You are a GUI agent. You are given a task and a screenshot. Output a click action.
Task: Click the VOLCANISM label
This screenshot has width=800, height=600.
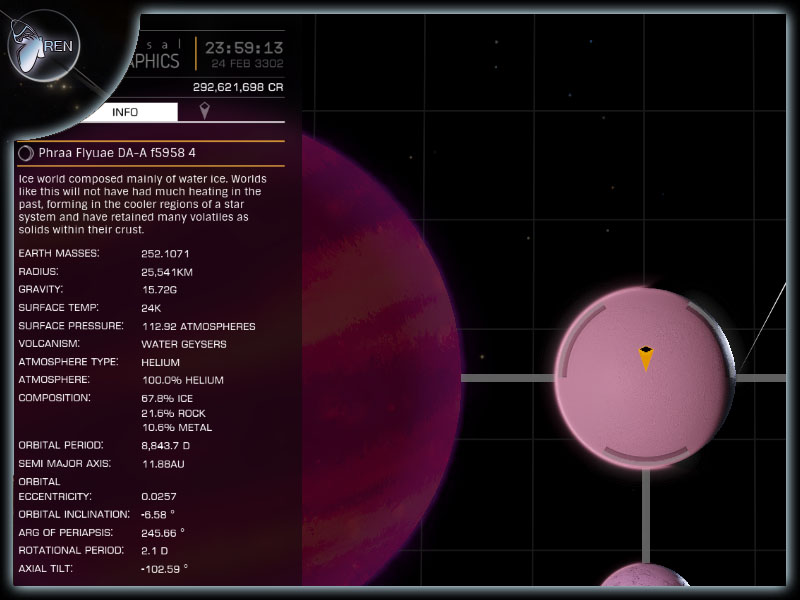49,344
